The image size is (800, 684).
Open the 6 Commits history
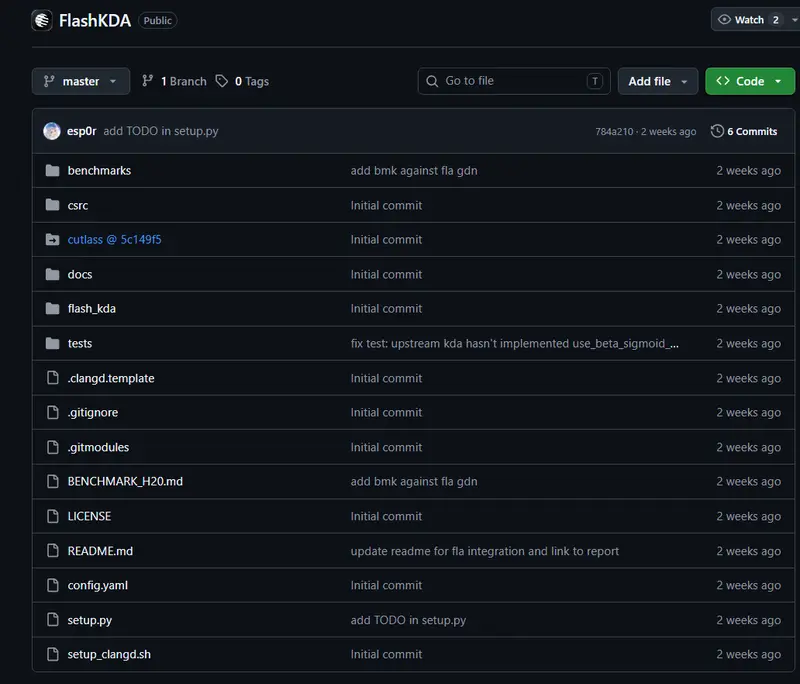pos(744,131)
